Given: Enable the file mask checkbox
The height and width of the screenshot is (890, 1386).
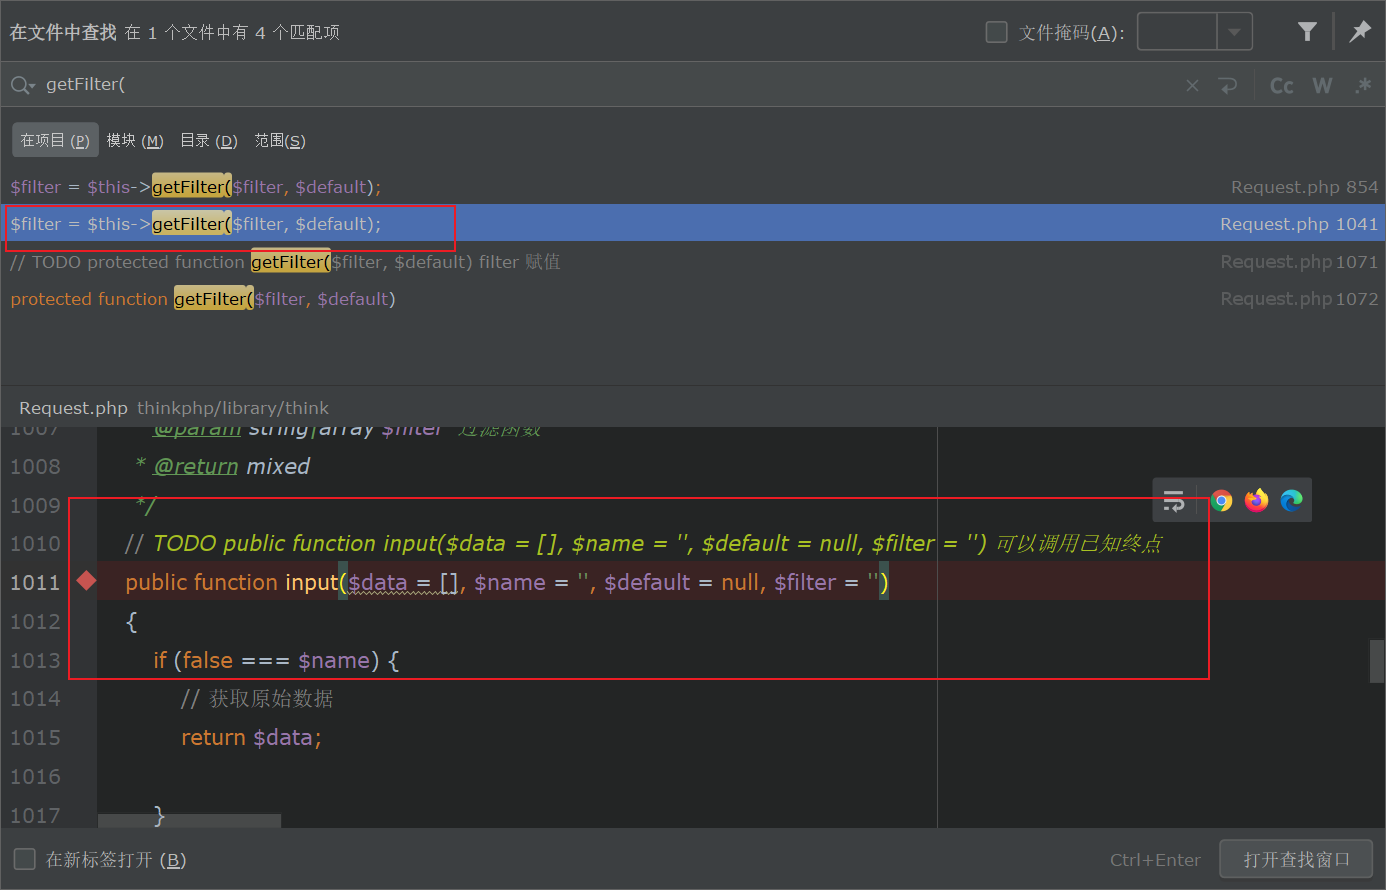Looking at the screenshot, I should pos(996,32).
